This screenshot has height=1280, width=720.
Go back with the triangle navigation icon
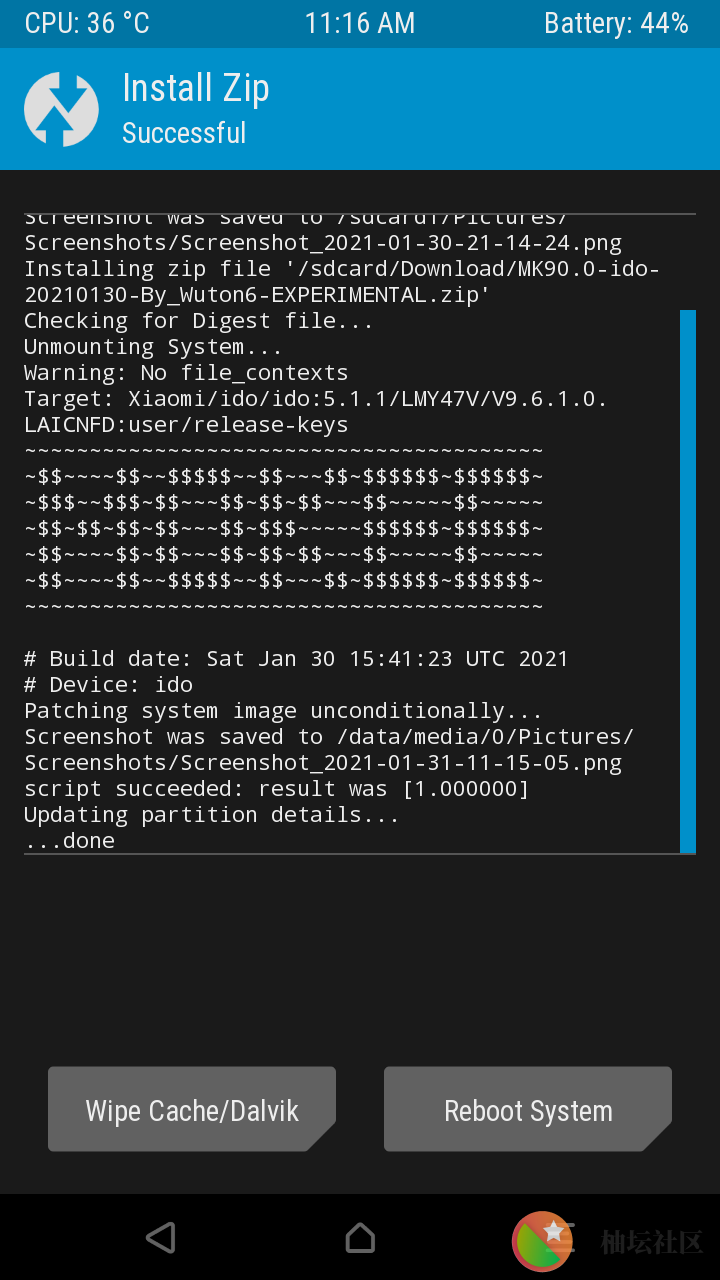161,1238
